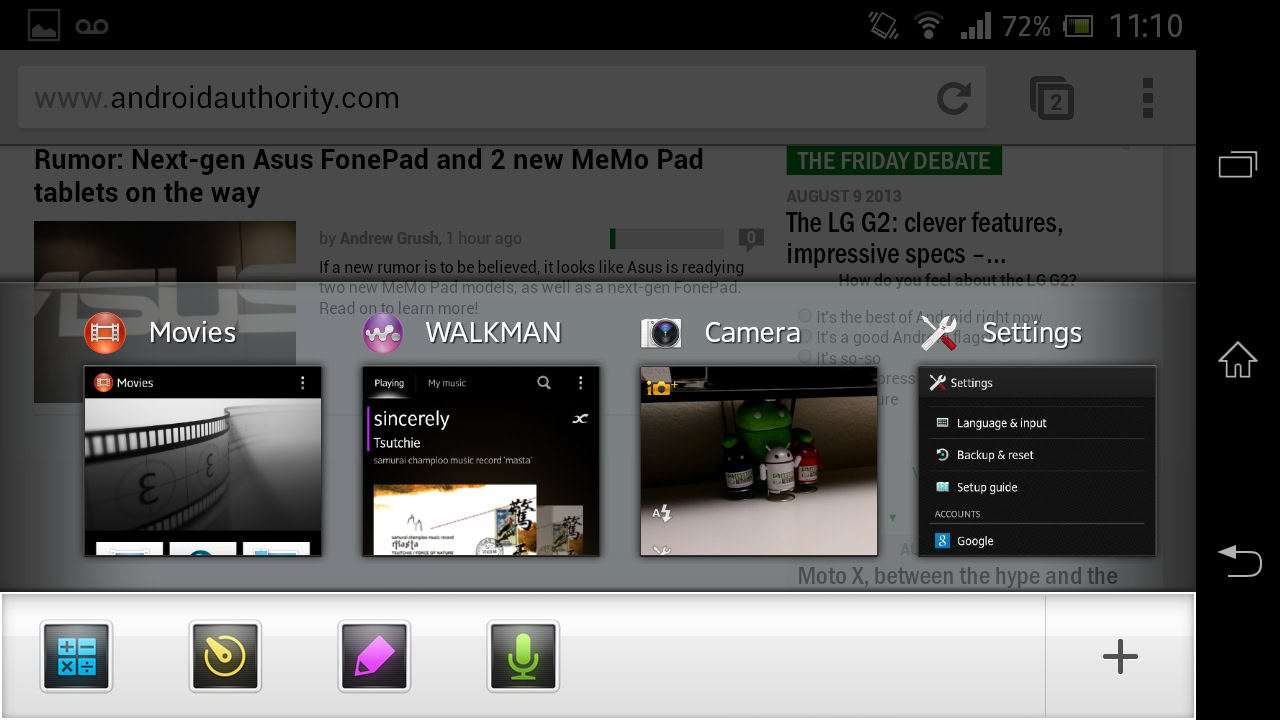
Task: Tap the Movies app icon
Action: [105, 333]
